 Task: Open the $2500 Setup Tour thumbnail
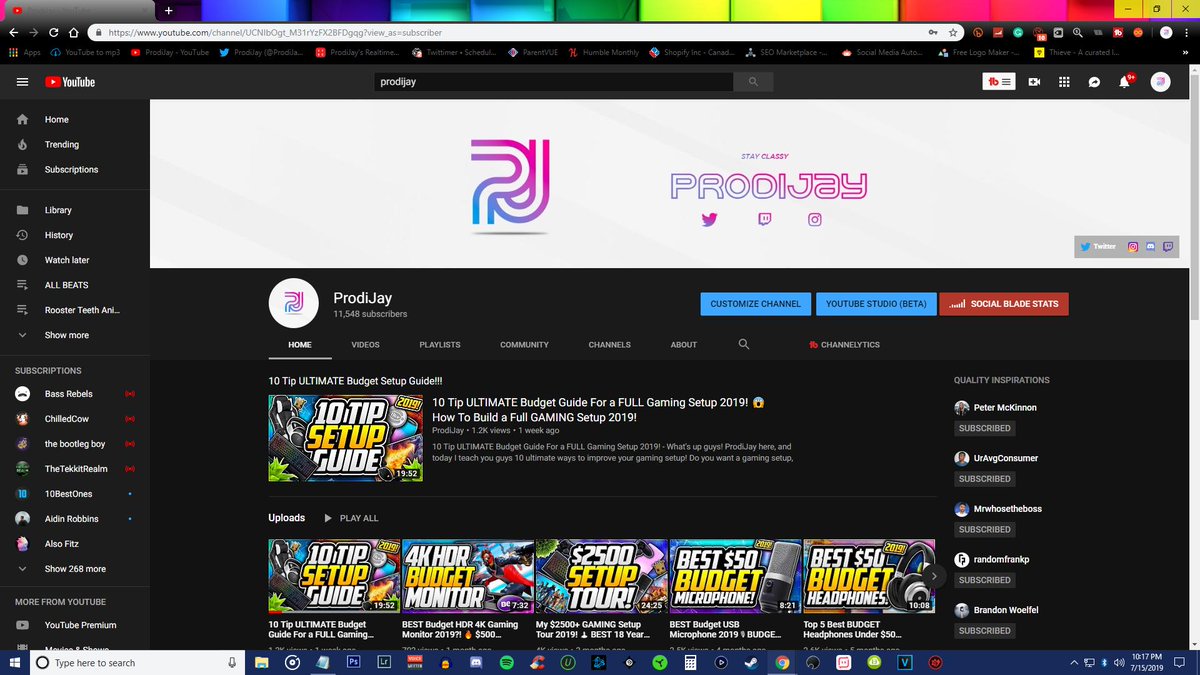tap(602, 575)
